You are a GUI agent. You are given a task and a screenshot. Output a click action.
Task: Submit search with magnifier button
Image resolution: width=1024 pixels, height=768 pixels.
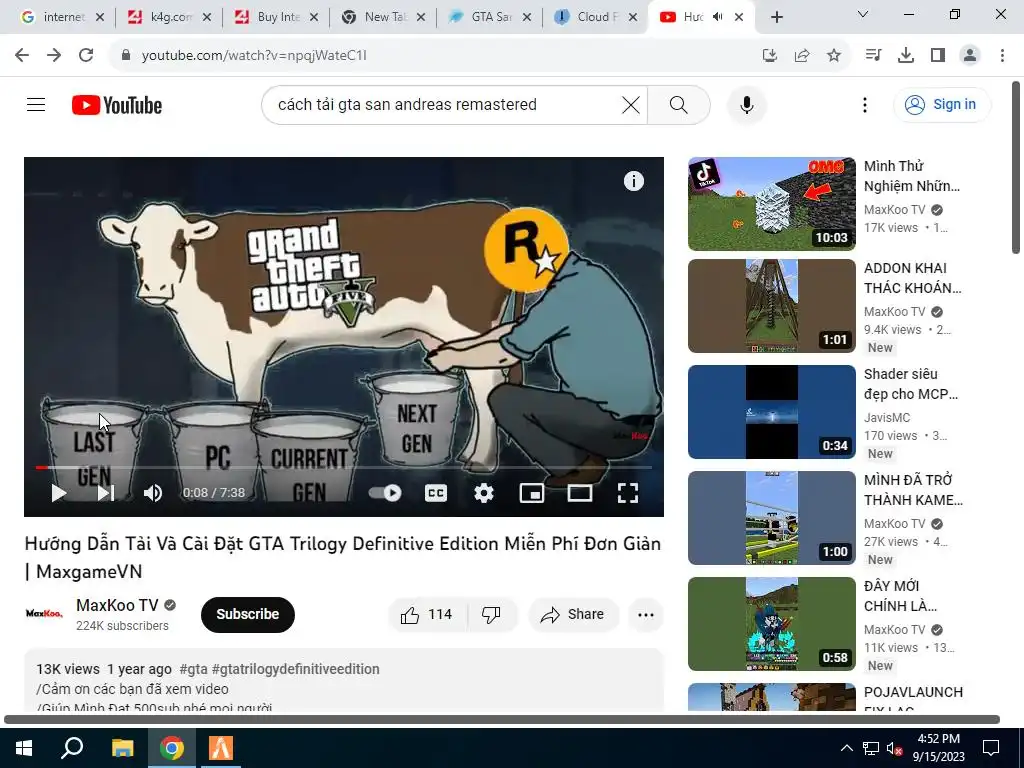tap(679, 104)
